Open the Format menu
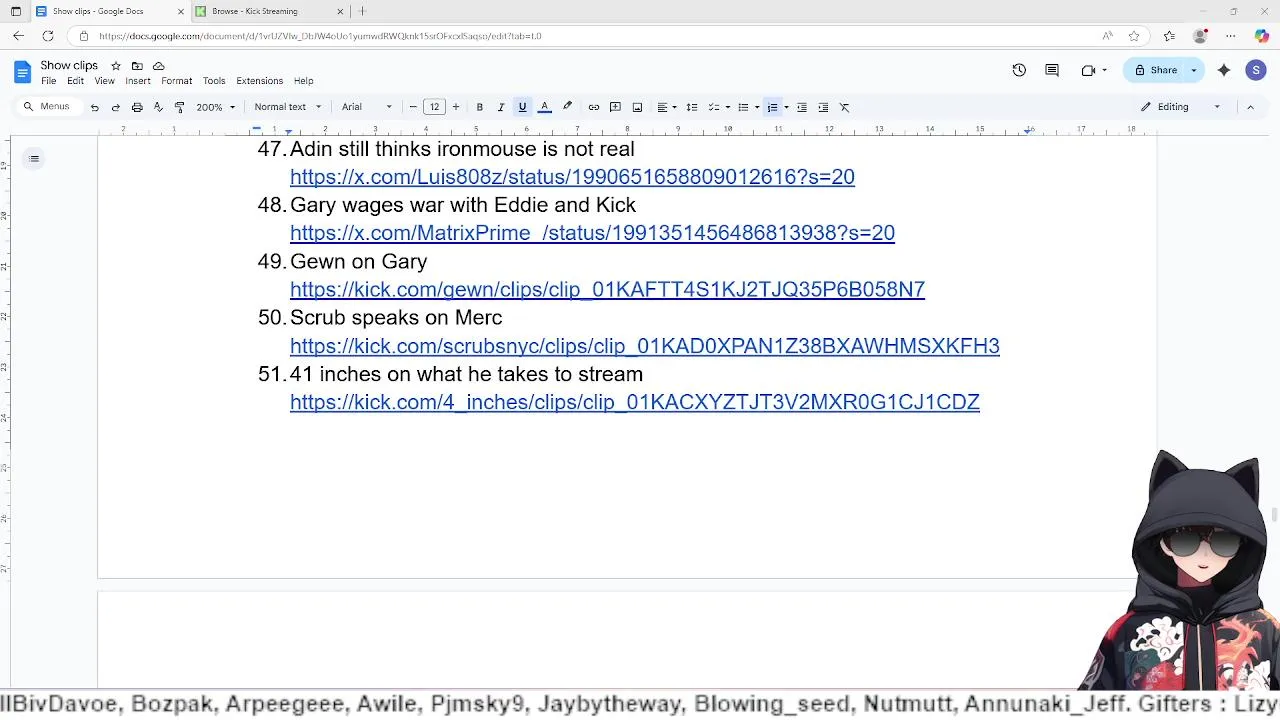1280x720 pixels. pos(176,81)
